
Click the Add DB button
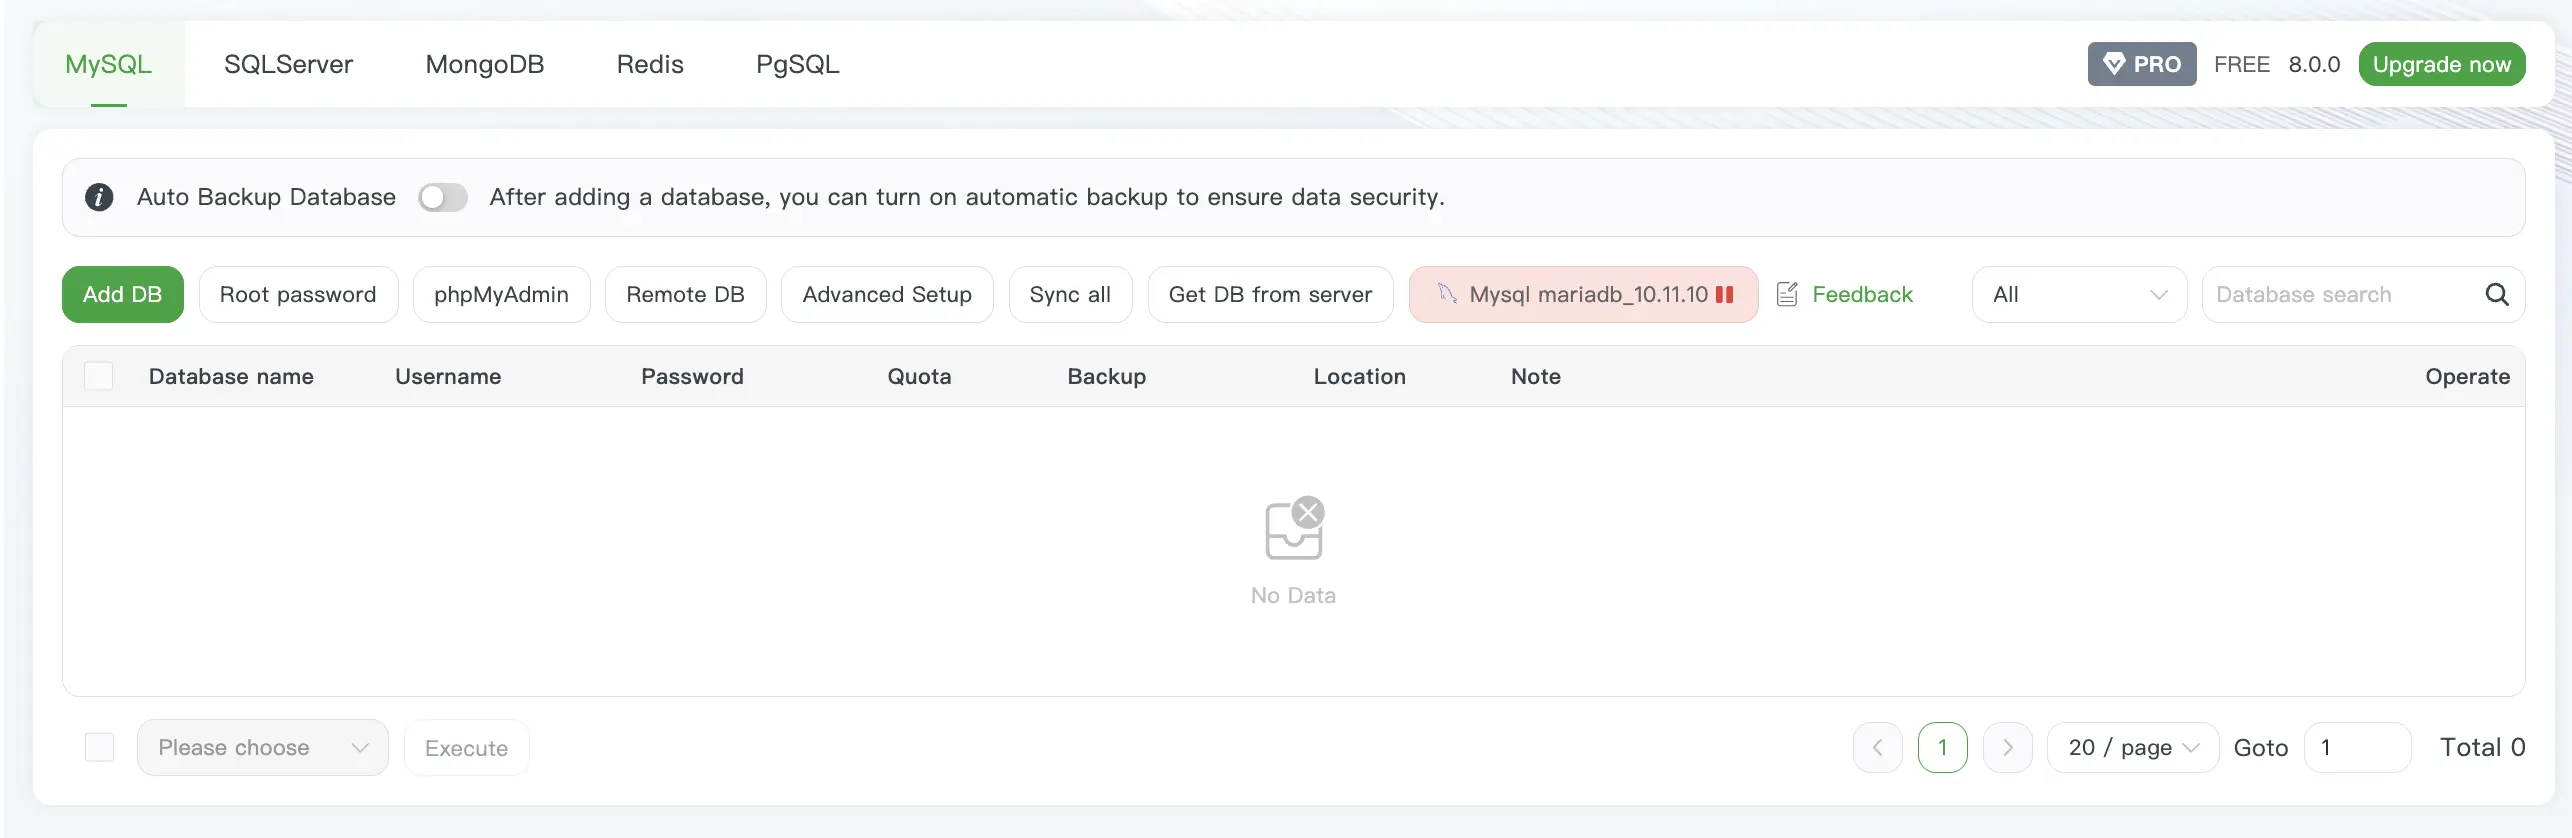(122, 294)
